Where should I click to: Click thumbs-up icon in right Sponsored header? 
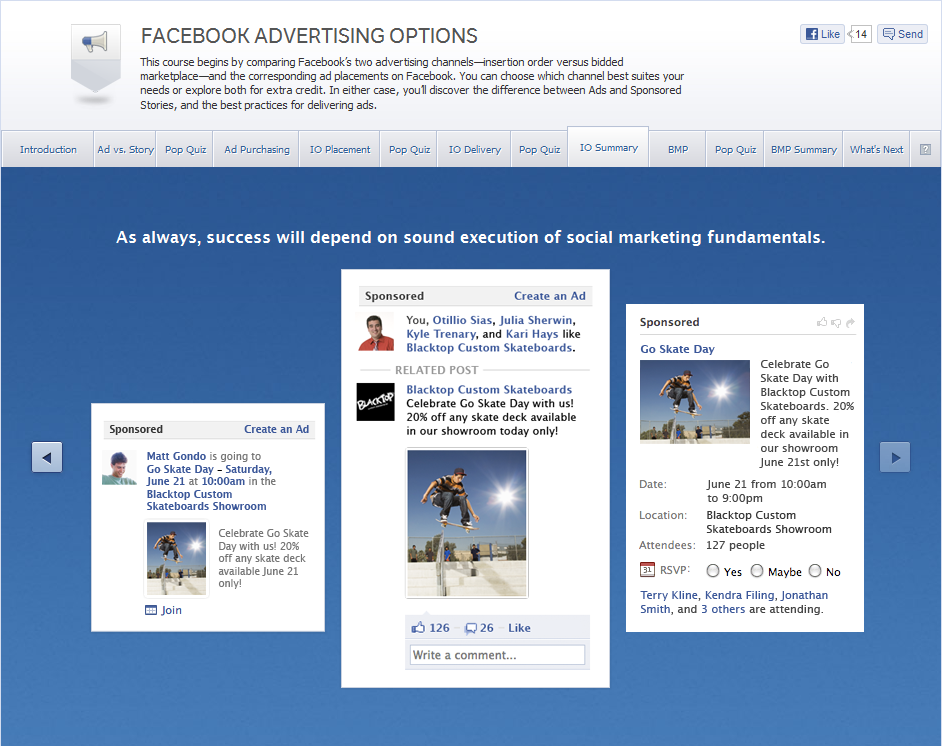(x=822, y=323)
